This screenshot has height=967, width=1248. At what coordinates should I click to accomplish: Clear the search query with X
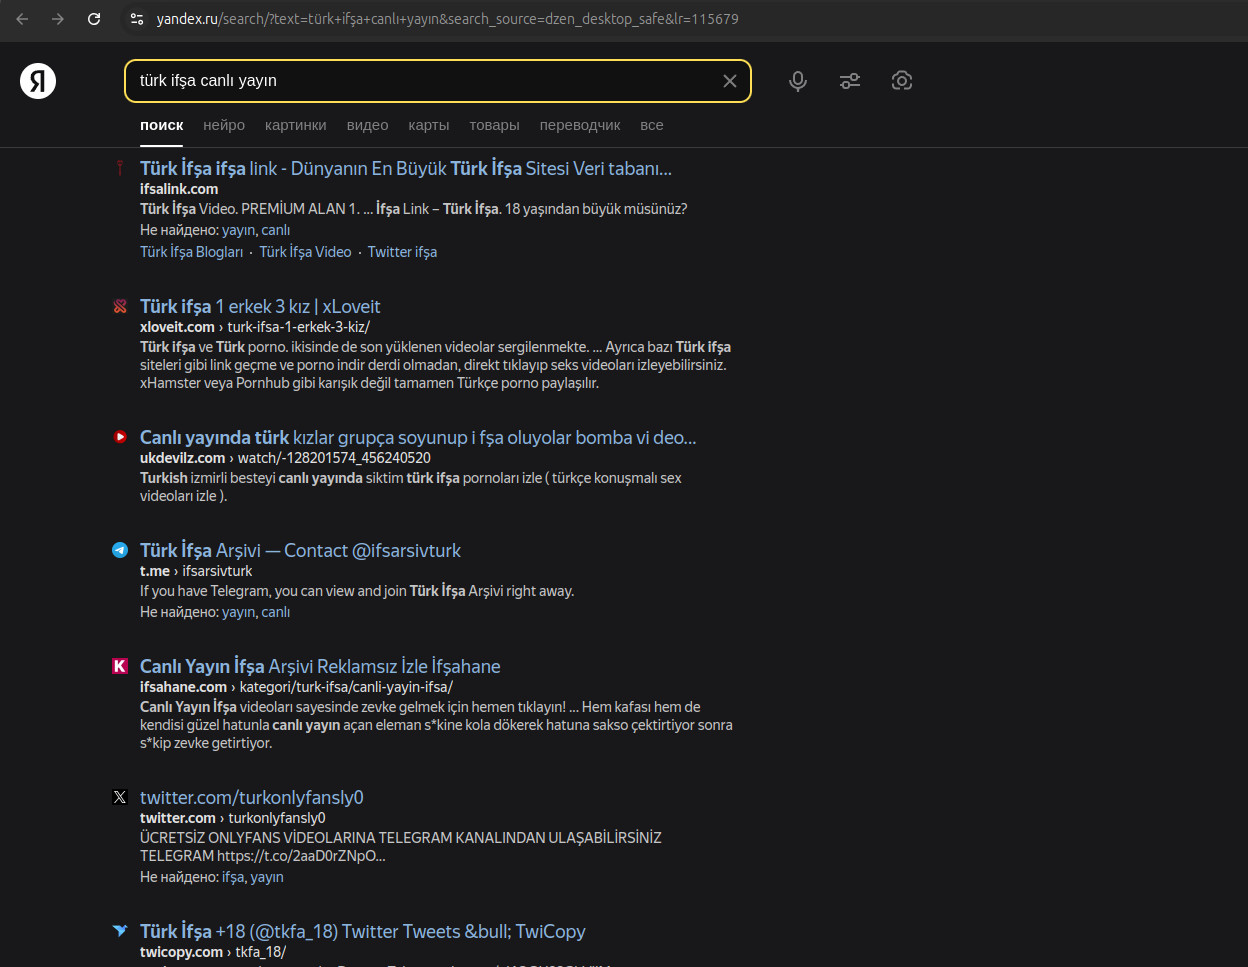click(730, 81)
